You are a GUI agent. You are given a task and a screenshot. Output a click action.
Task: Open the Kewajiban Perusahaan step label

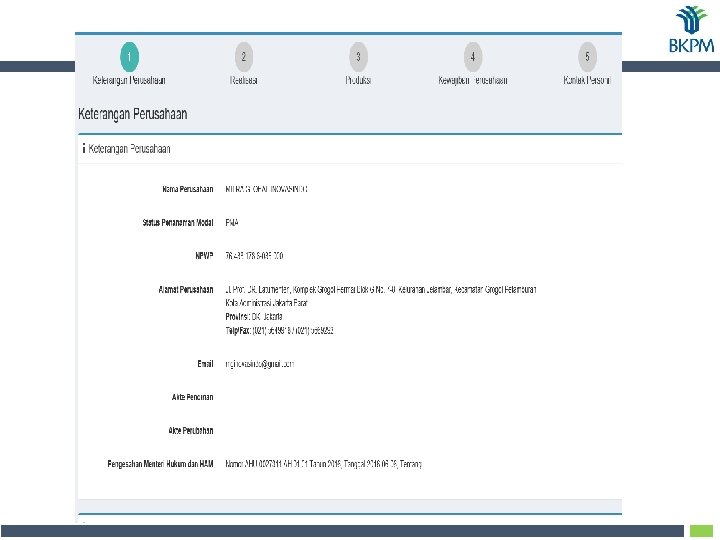(x=473, y=80)
